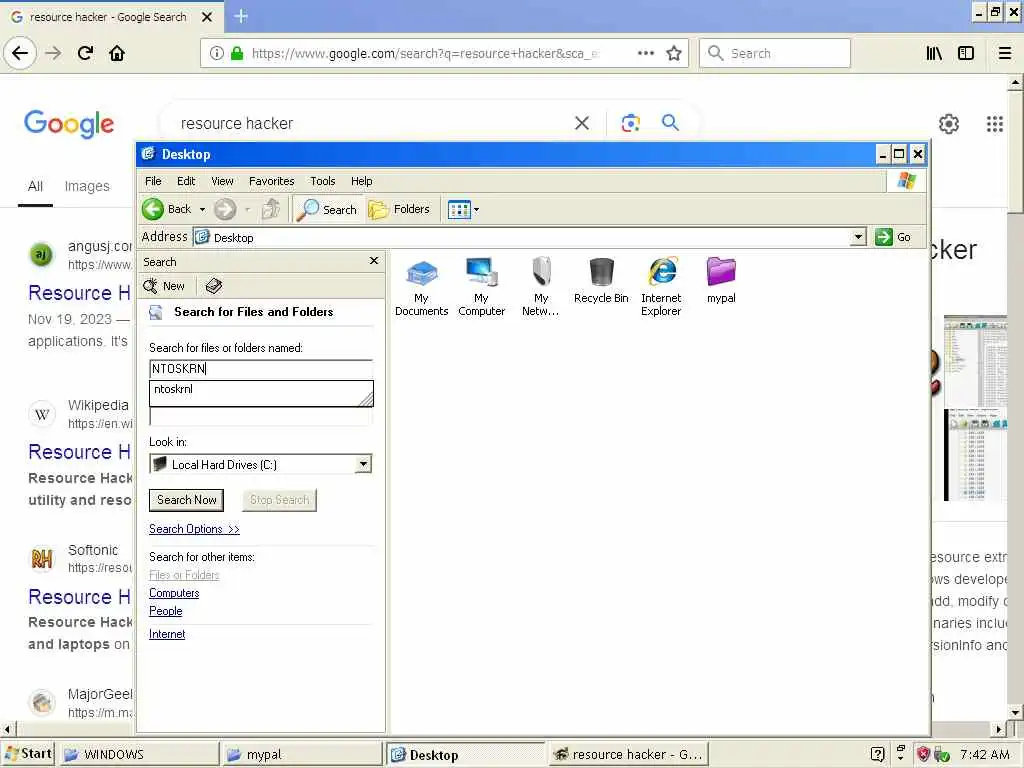This screenshot has width=1024, height=768.
Task: Select the Google All results tab
Action: (35, 186)
